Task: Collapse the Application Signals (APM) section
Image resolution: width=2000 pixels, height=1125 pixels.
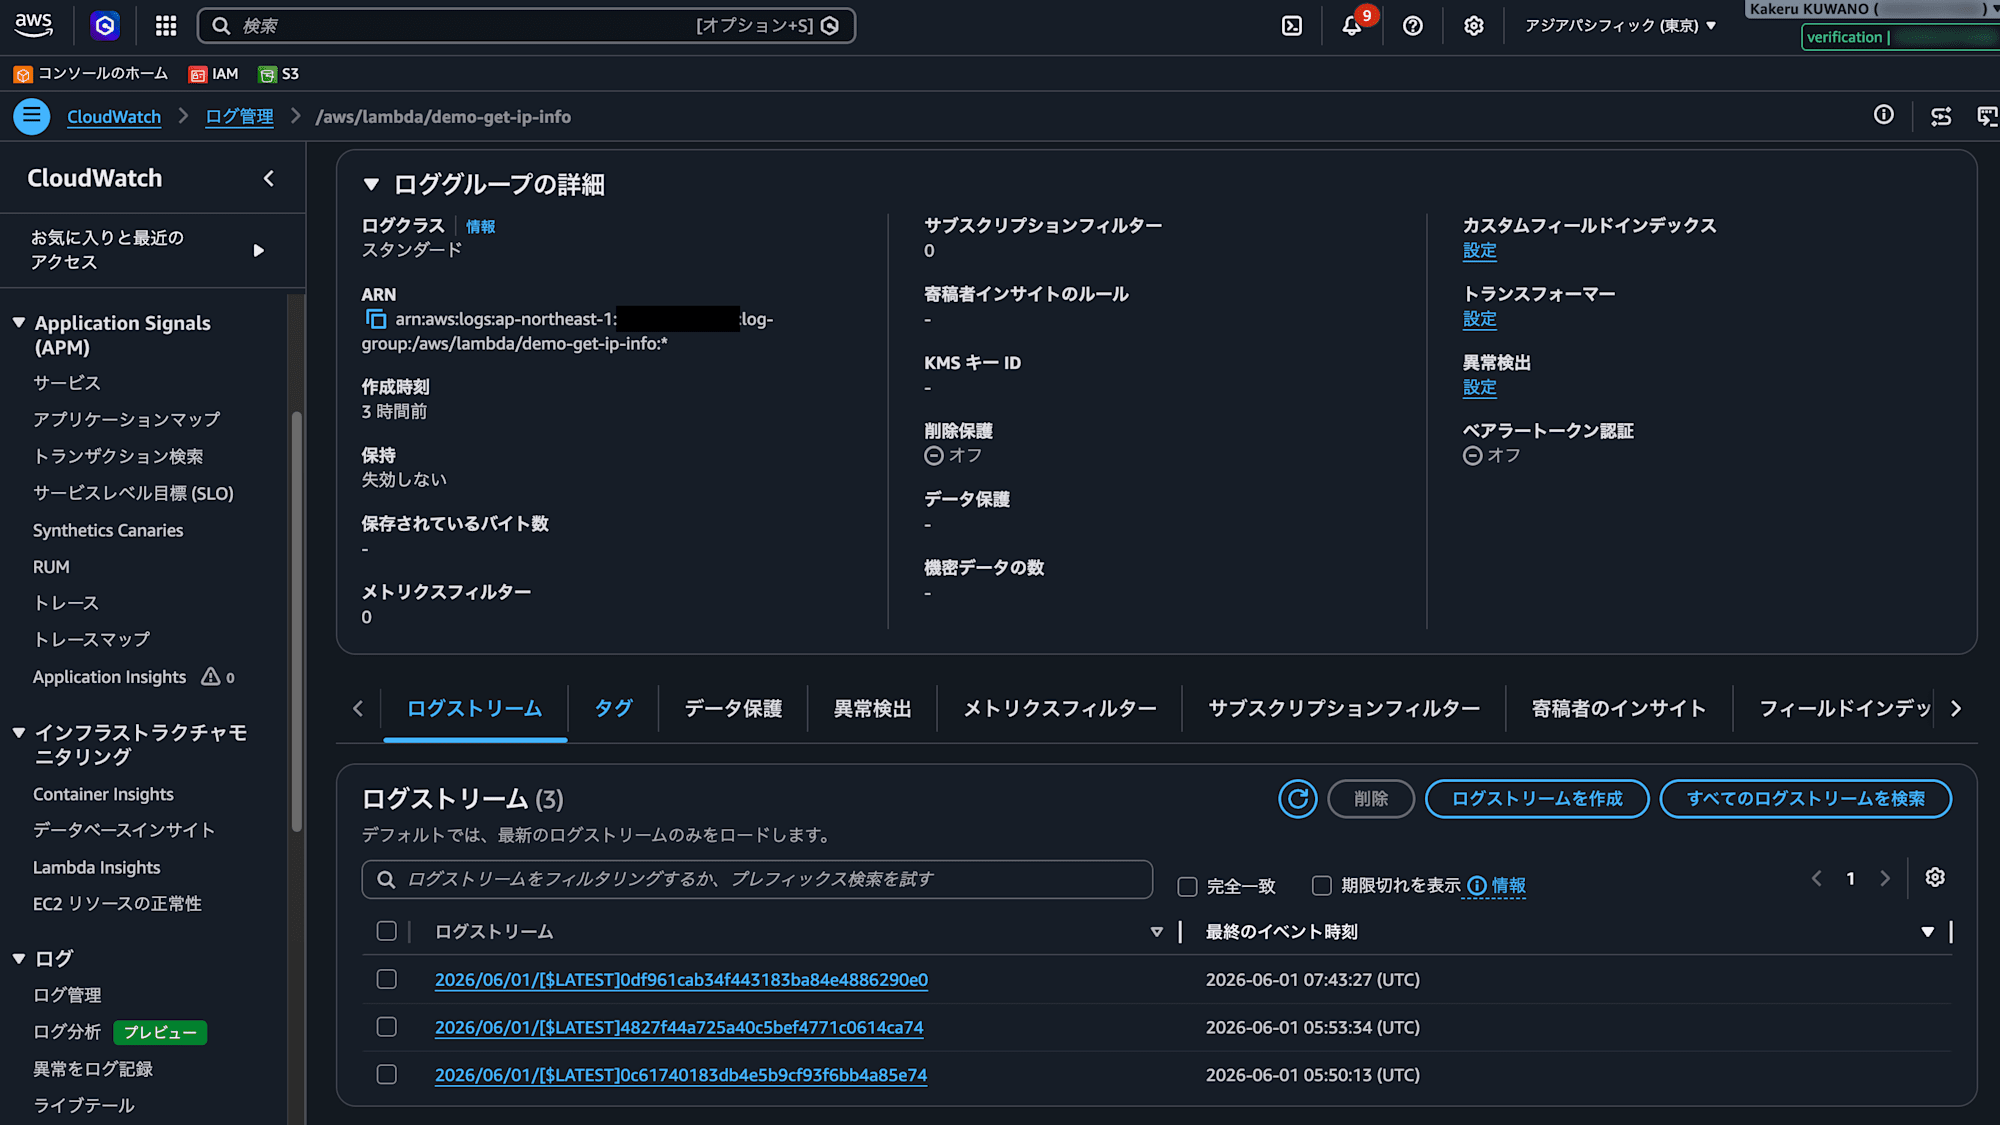Action: click(x=19, y=322)
